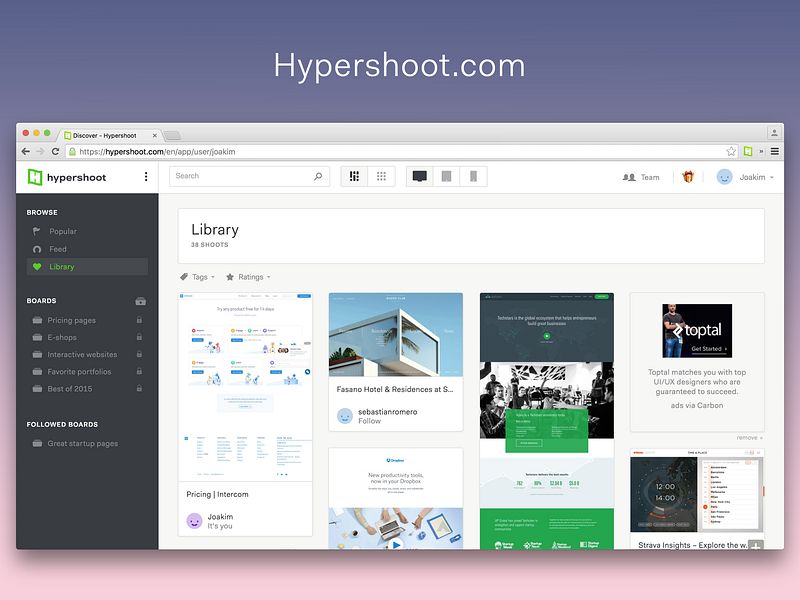The width and height of the screenshot is (800, 600).
Task: Click Hypershoot extension icon in browser toolbar
Action: [748, 152]
